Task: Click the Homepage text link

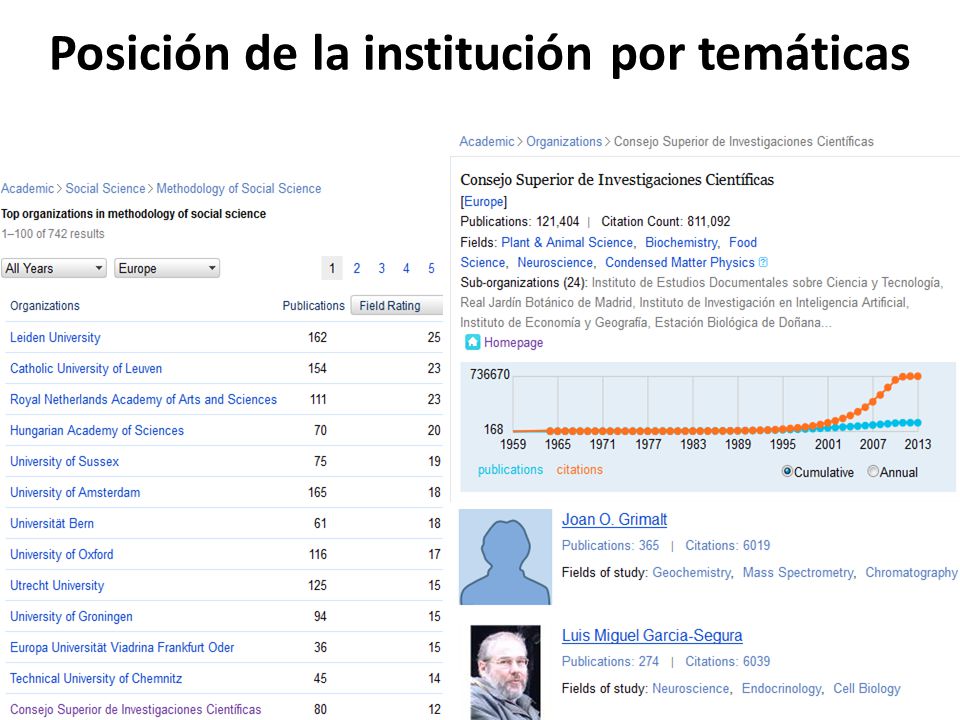Action: pyautogui.click(x=514, y=342)
